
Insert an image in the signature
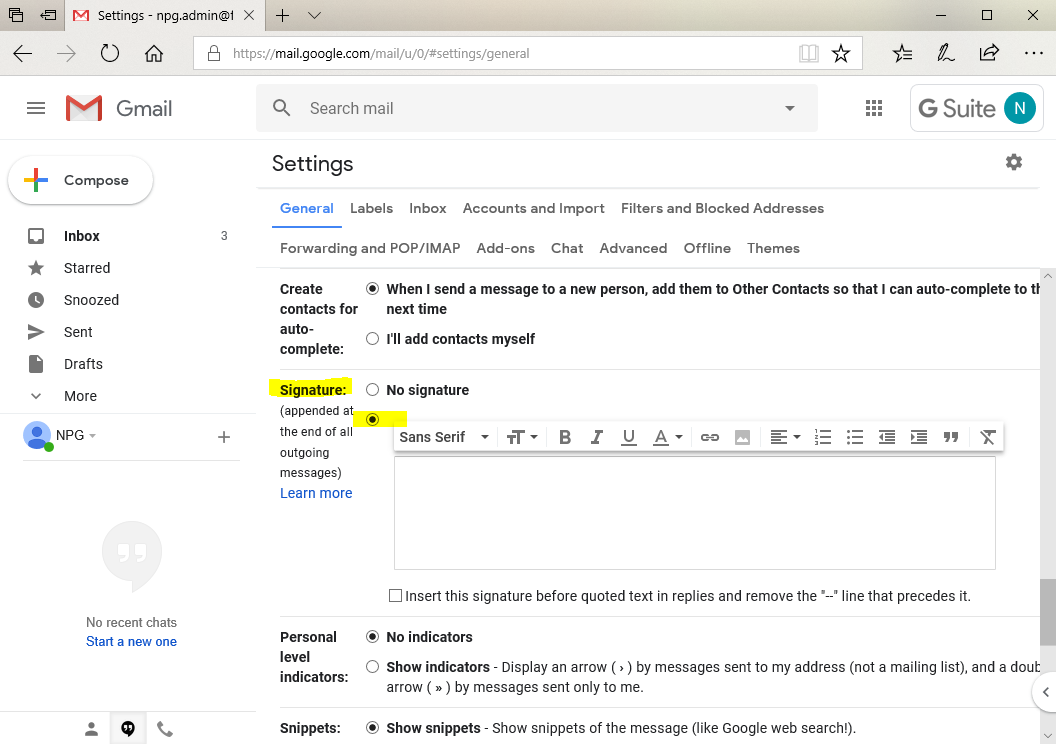742,437
